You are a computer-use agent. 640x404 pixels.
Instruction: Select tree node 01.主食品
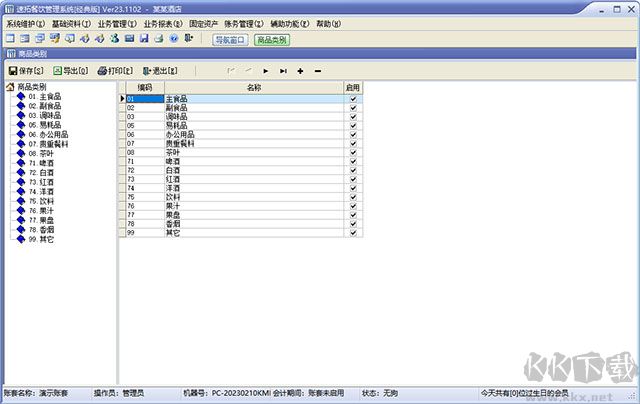click(44, 96)
